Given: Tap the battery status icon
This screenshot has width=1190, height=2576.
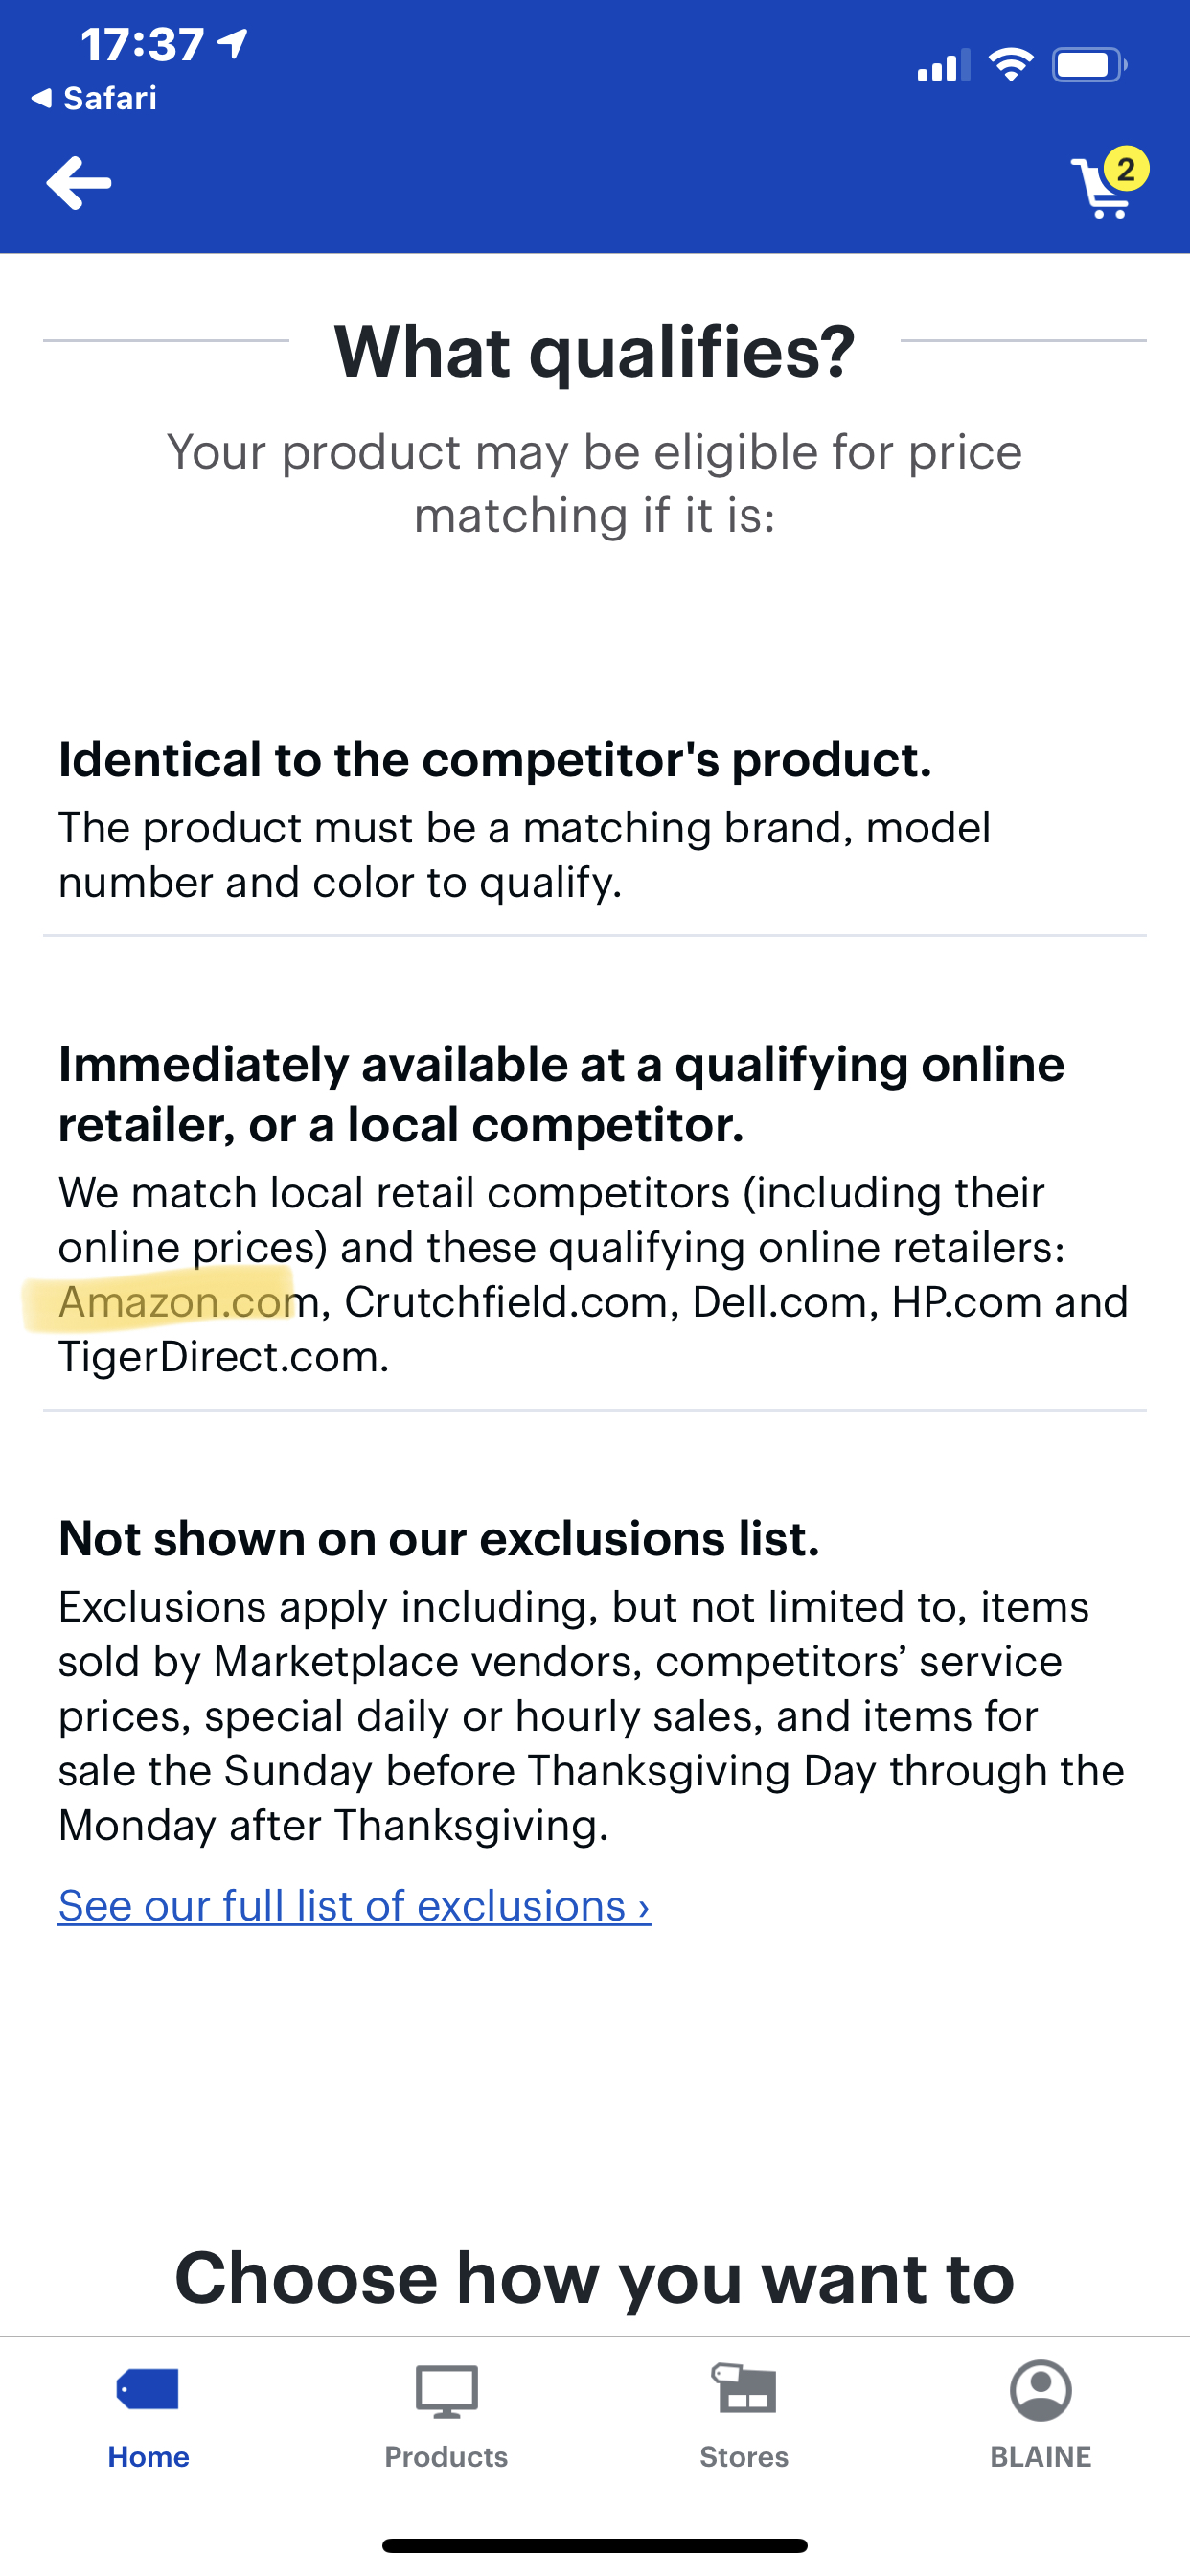Looking at the screenshot, I should [x=1089, y=65].
